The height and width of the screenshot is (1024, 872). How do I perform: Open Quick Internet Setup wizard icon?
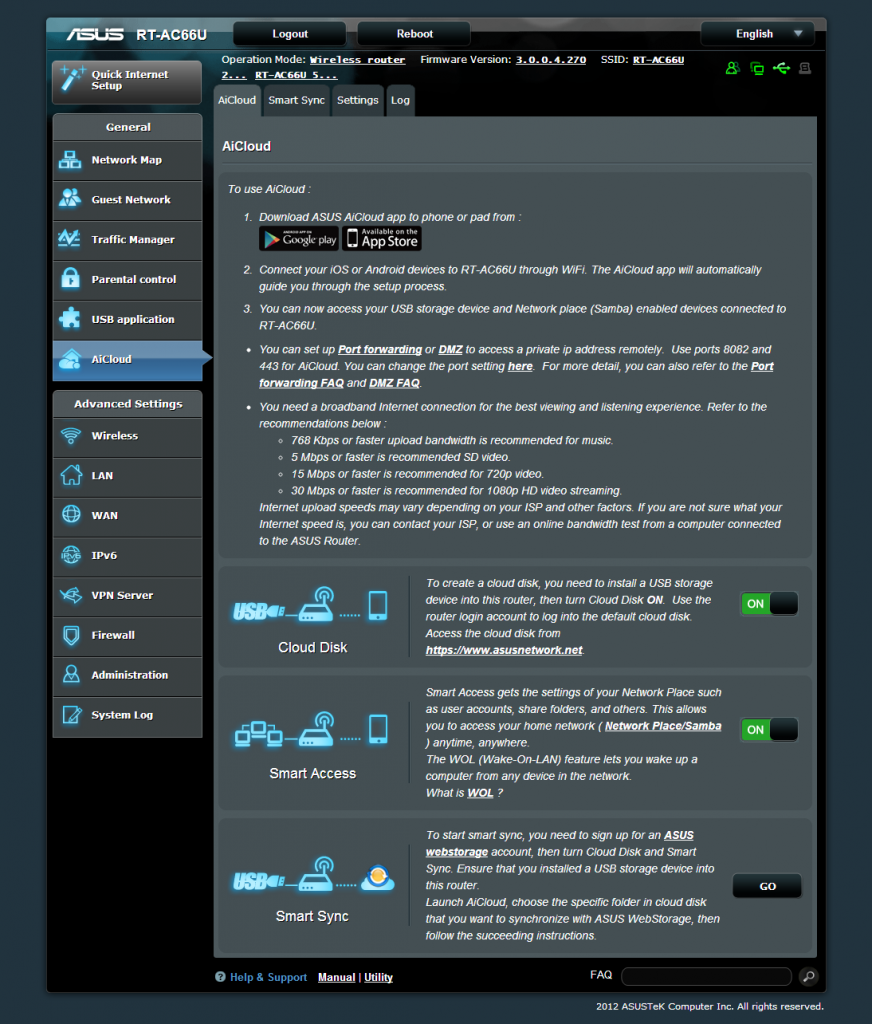(x=72, y=80)
